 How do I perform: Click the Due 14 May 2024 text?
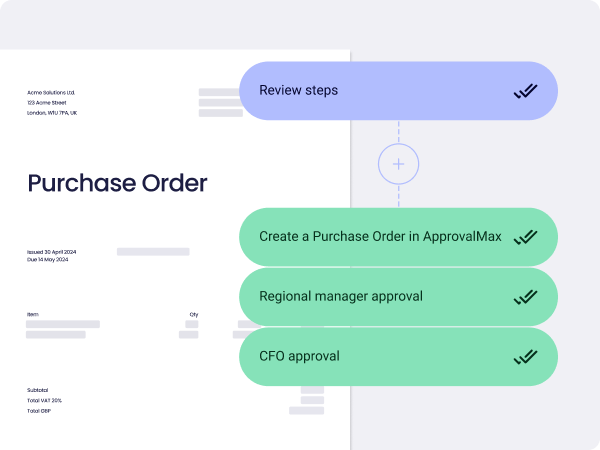pyautogui.click(x=47, y=259)
